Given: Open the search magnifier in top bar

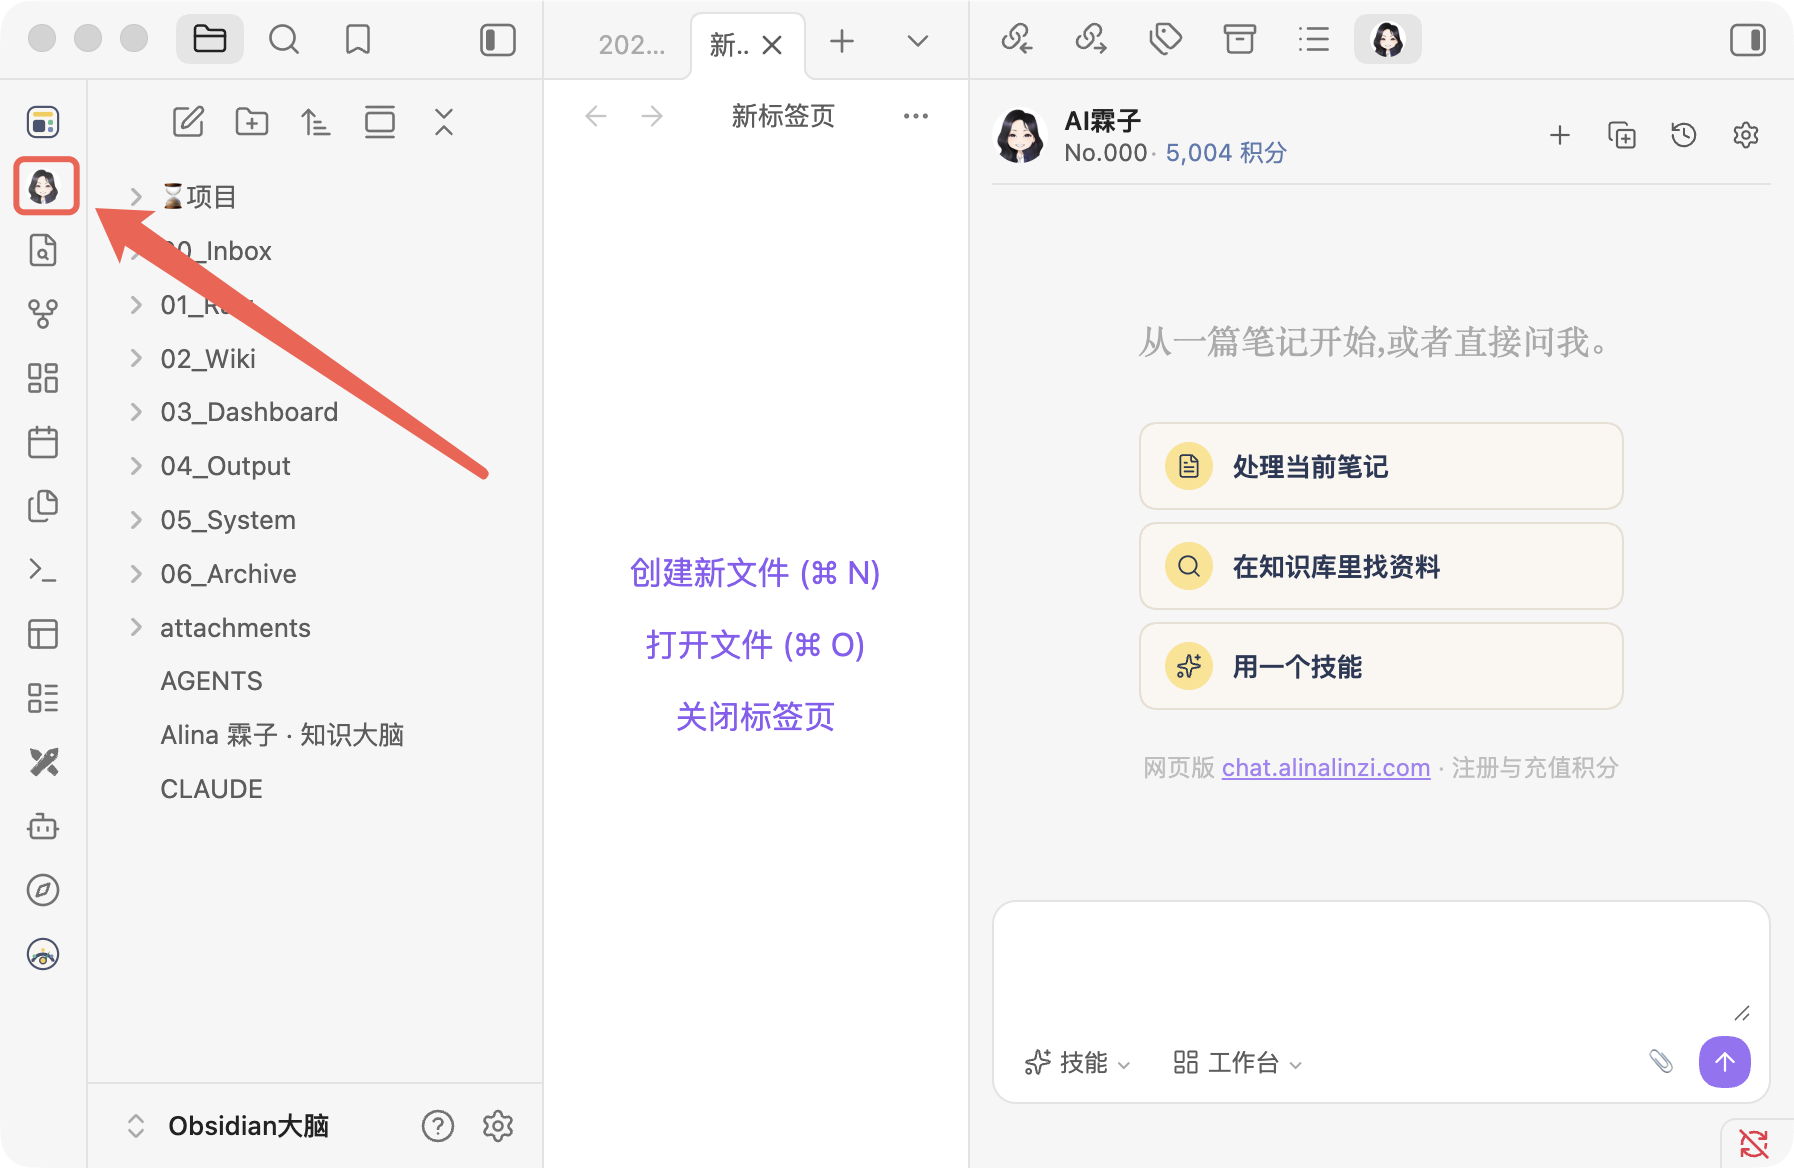Looking at the screenshot, I should click(284, 40).
